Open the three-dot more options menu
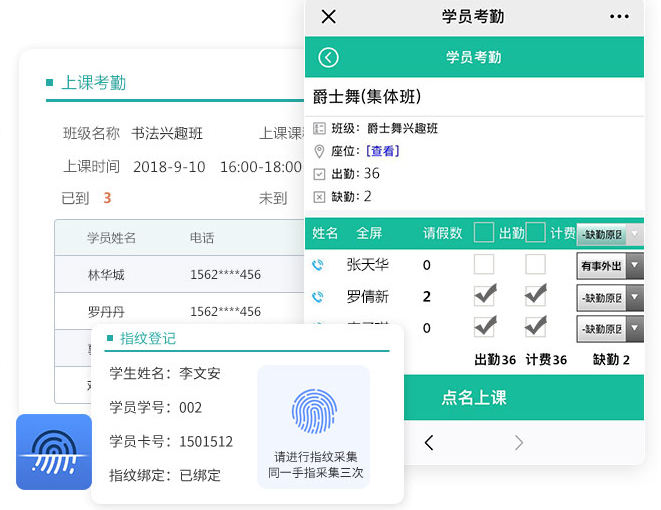The height and width of the screenshot is (510, 661). click(x=619, y=17)
